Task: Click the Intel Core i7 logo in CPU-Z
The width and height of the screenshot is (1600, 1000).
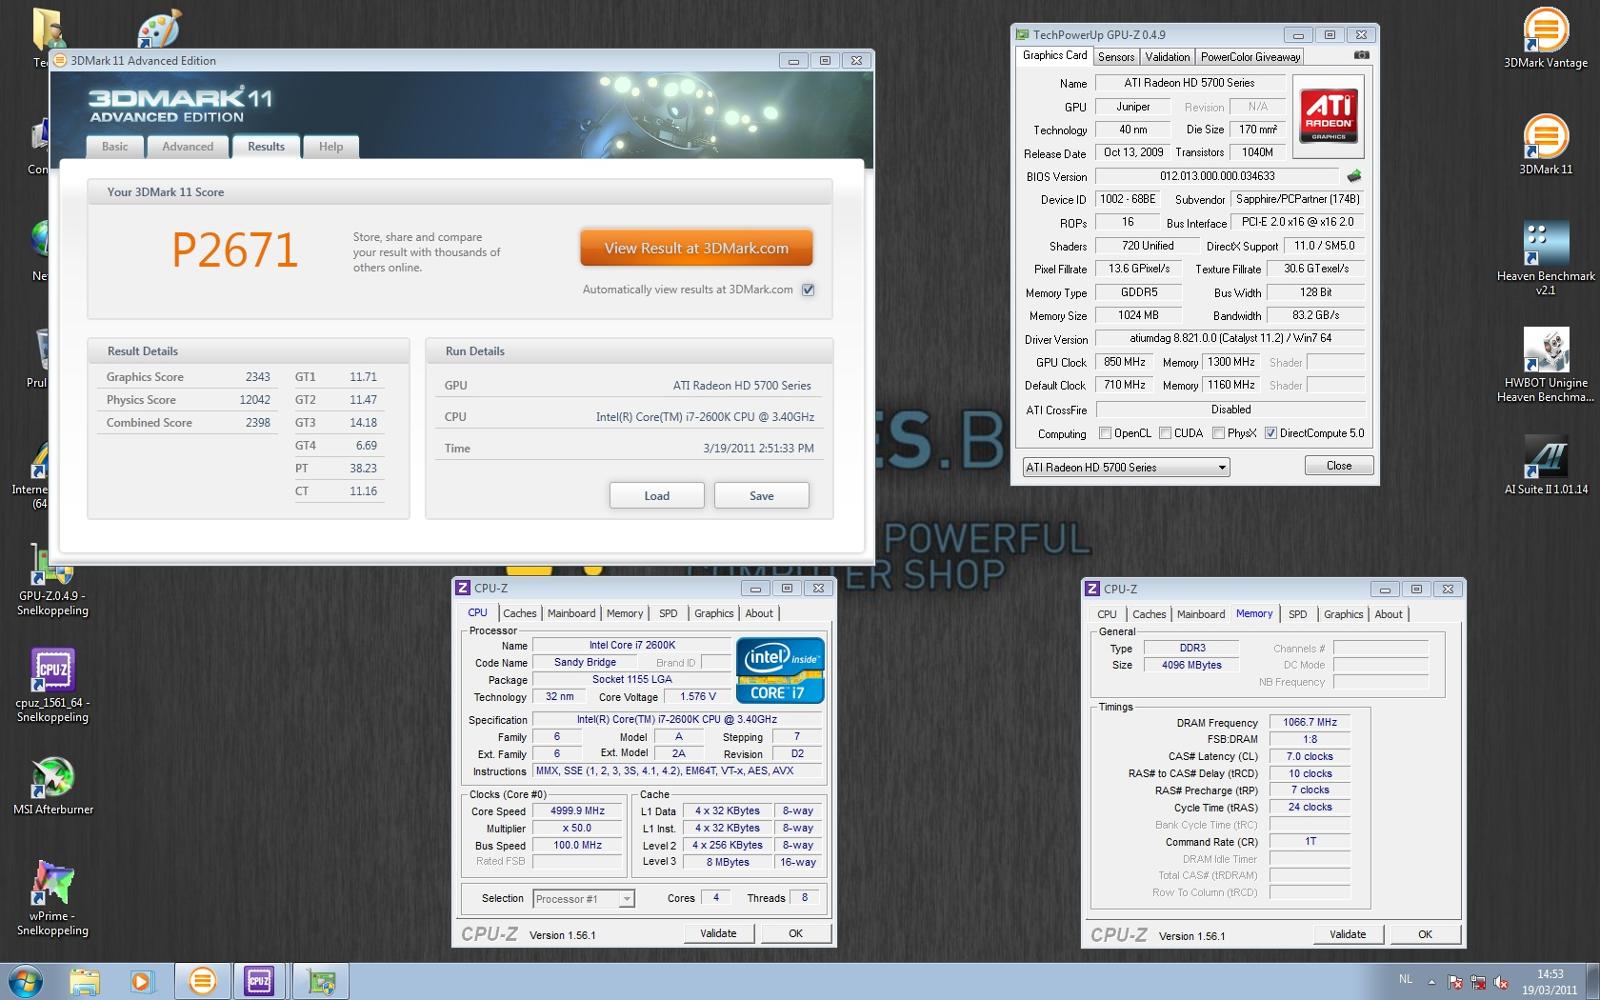Action: pos(780,670)
